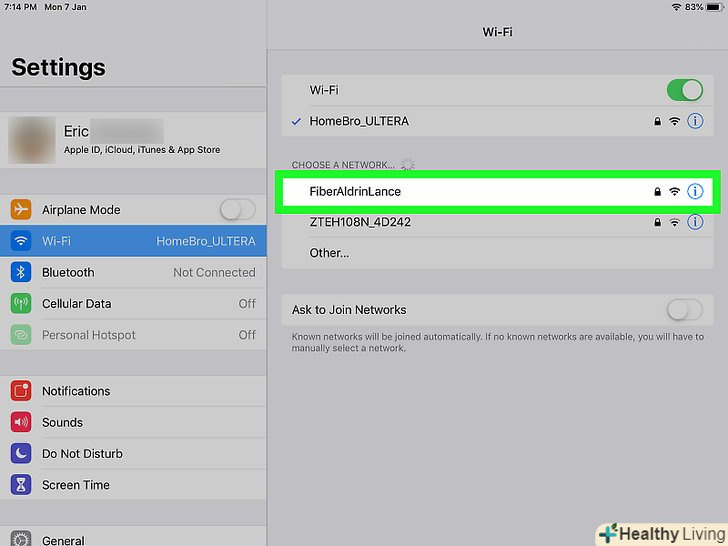Click signal strength icon for HomeBro_ULTERA
This screenshot has width=728, height=546.
674,121
